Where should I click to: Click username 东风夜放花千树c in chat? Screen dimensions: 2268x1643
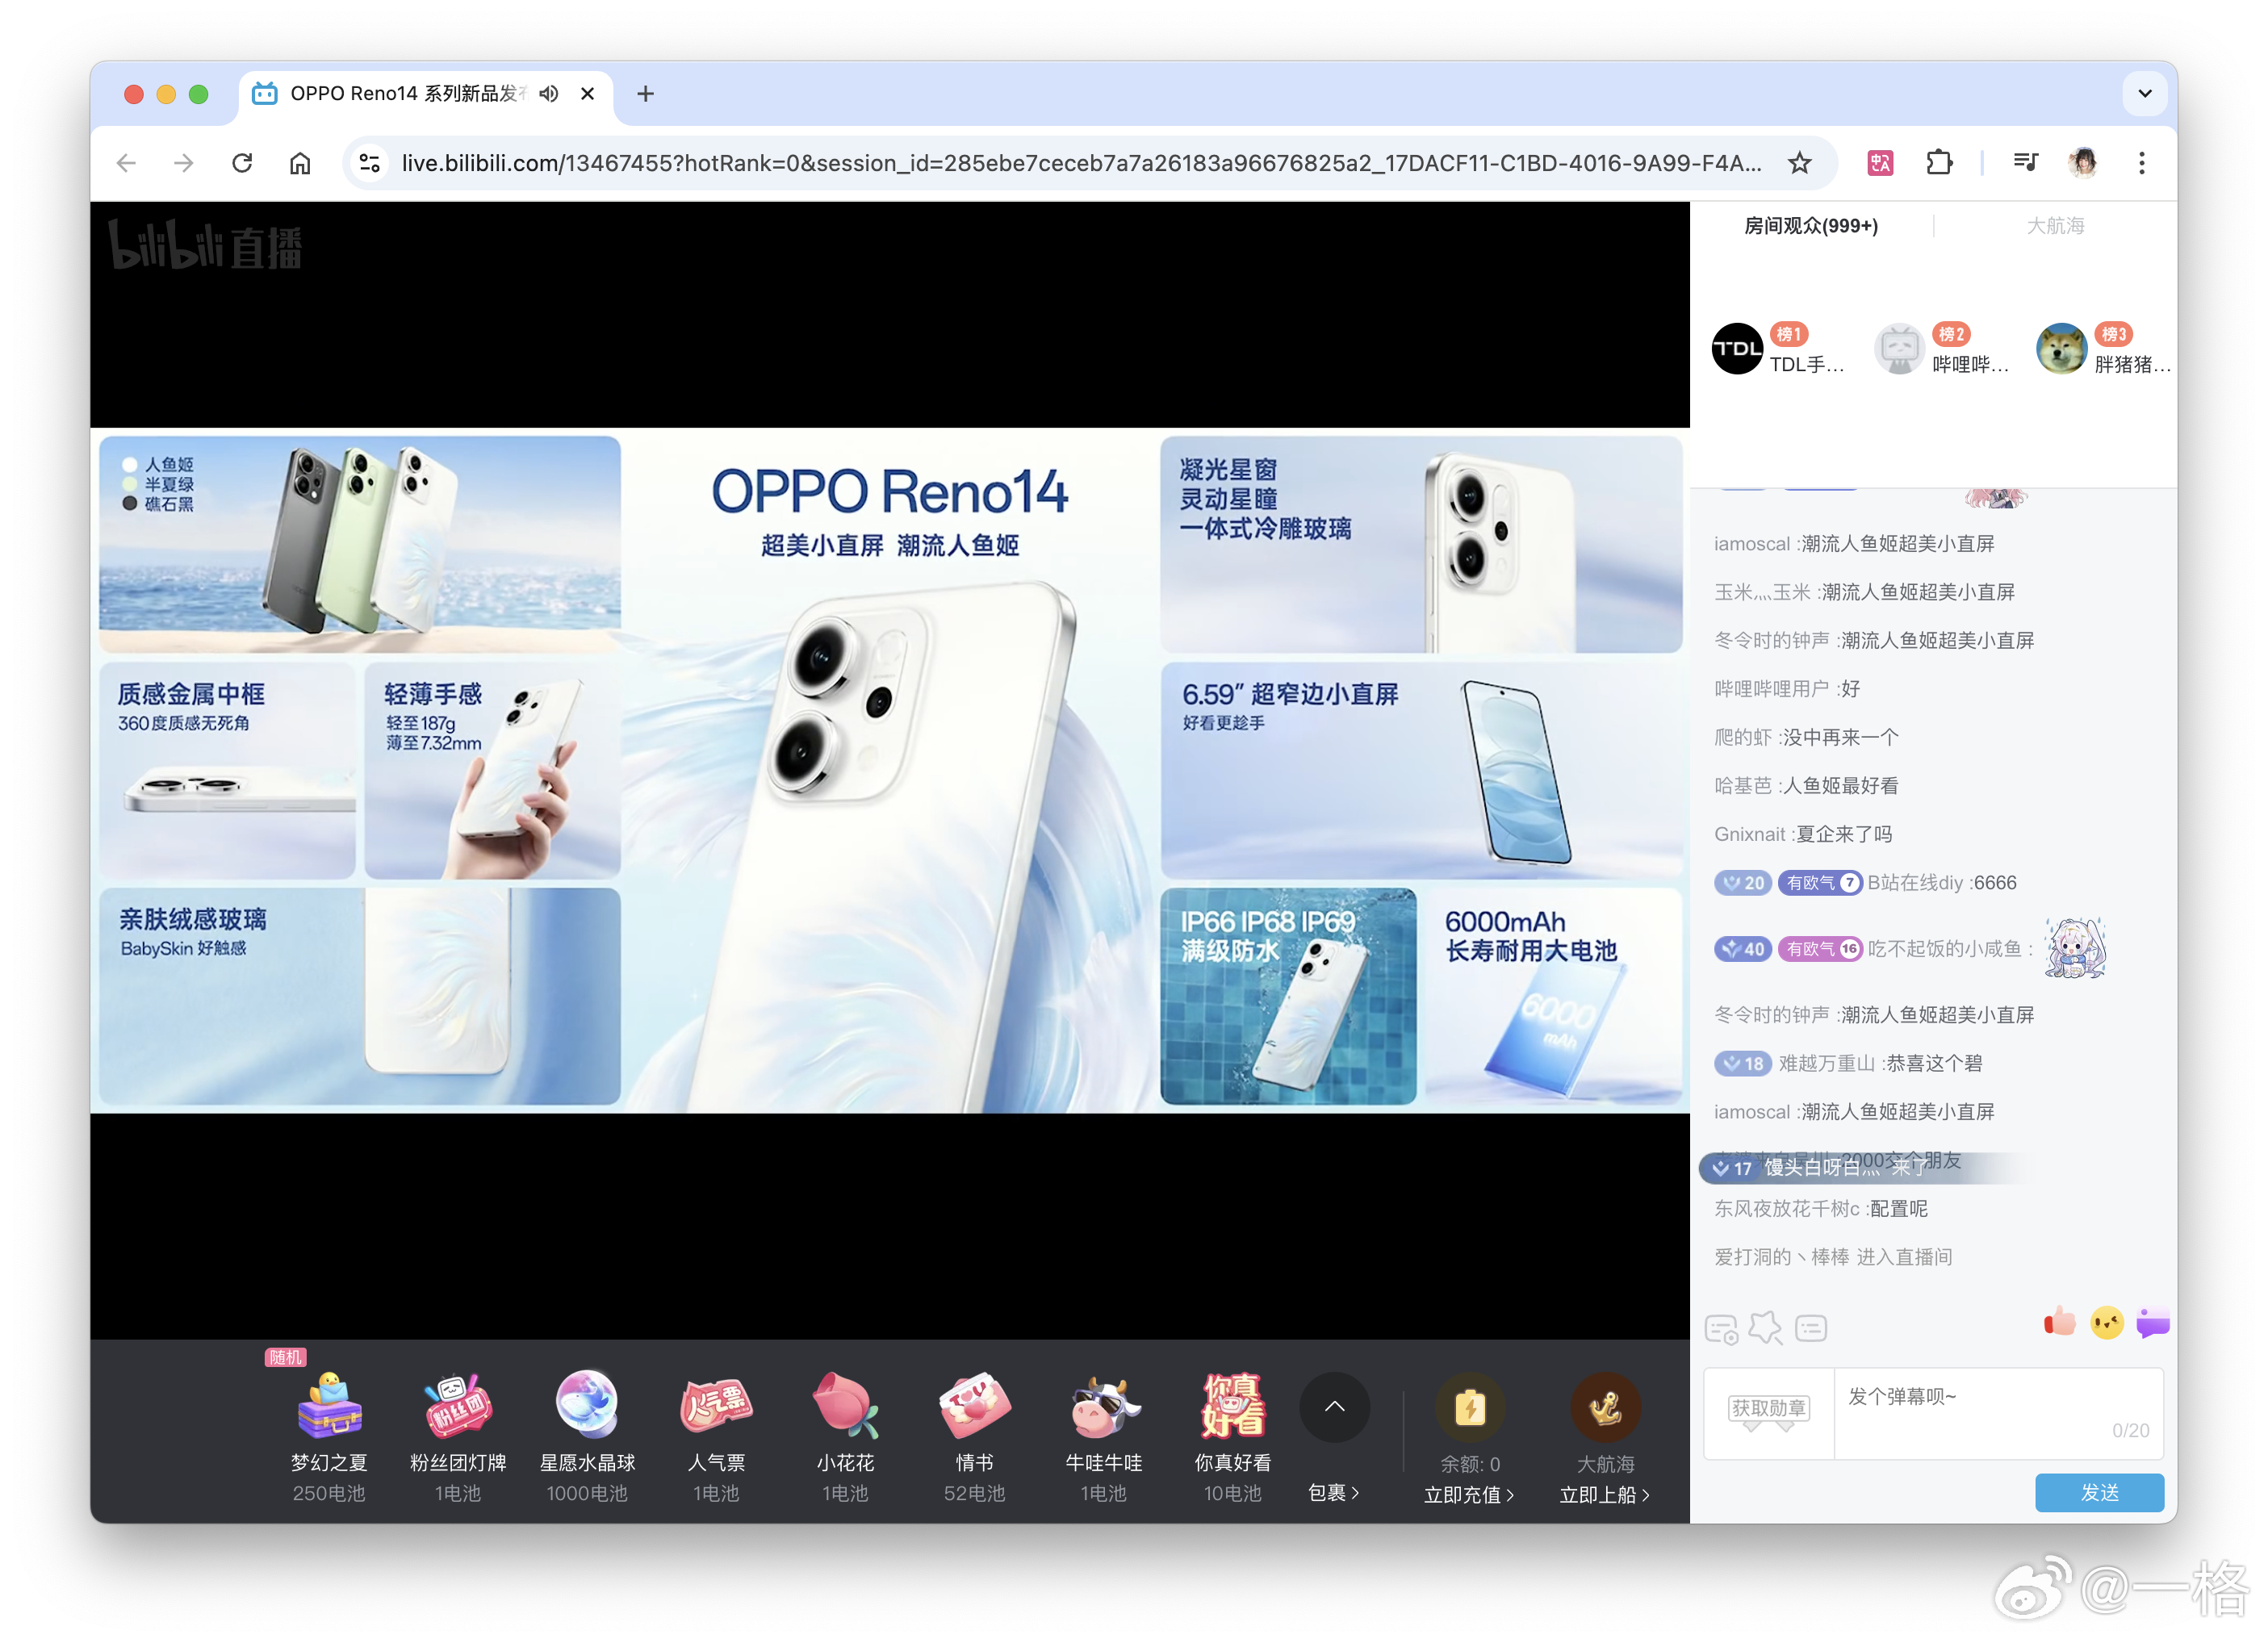(1786, 1209)
